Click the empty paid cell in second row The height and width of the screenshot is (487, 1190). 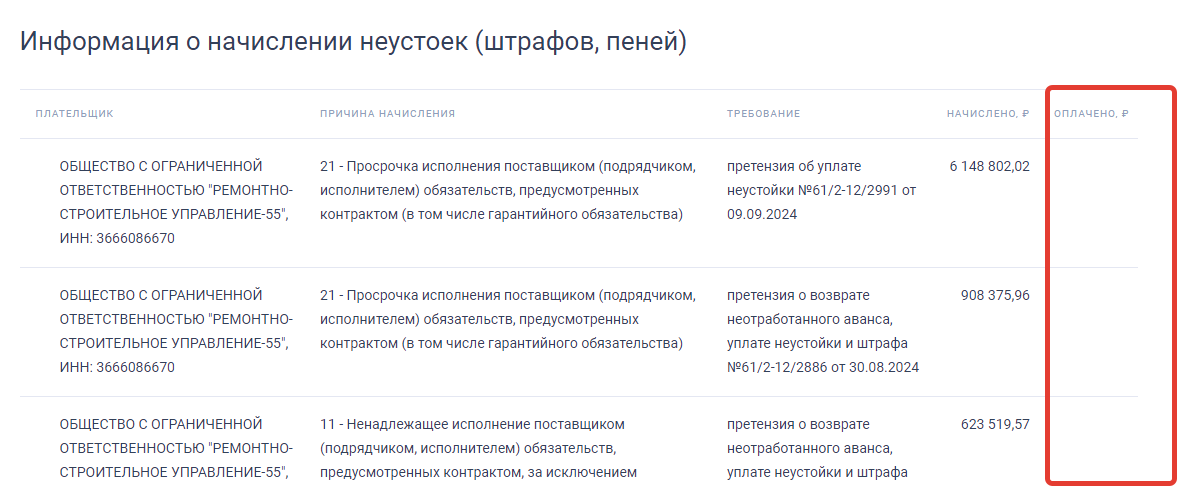(x=1091, y=331)
